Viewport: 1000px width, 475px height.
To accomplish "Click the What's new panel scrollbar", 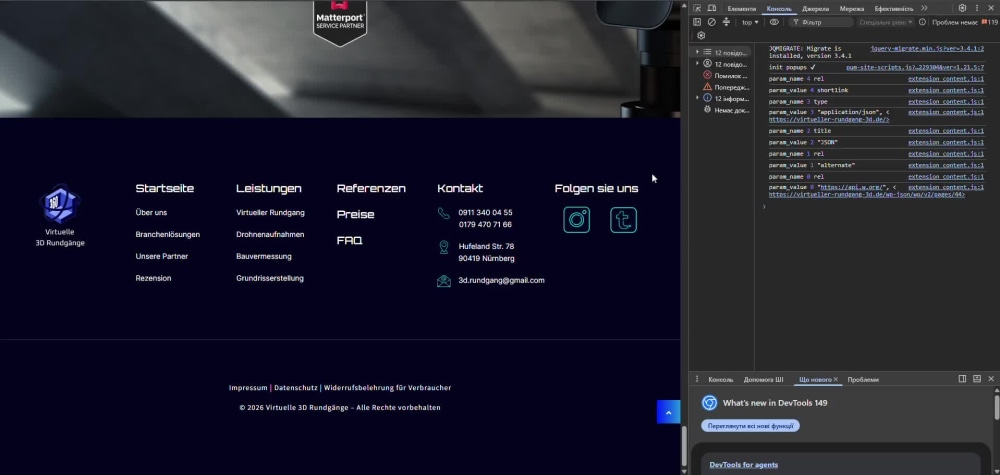I will coord(996,408).
